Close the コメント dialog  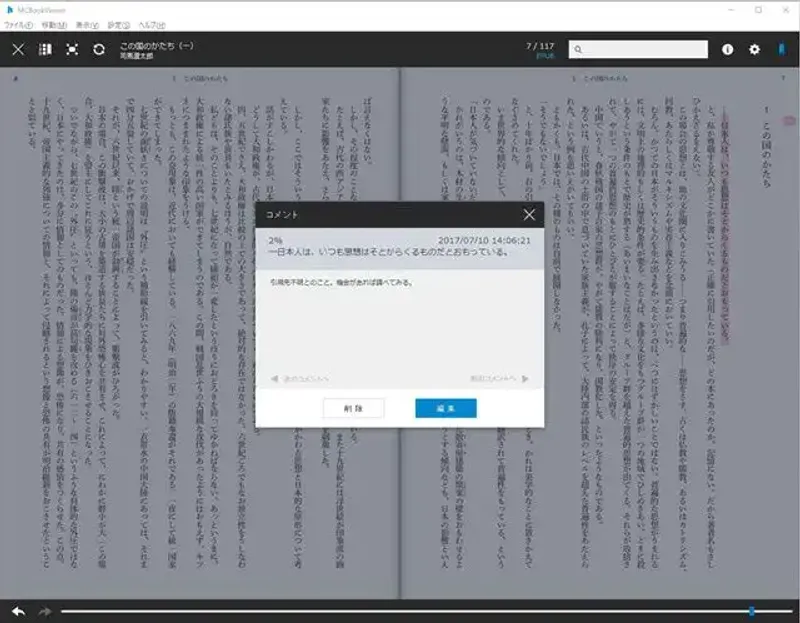point(529,215)
